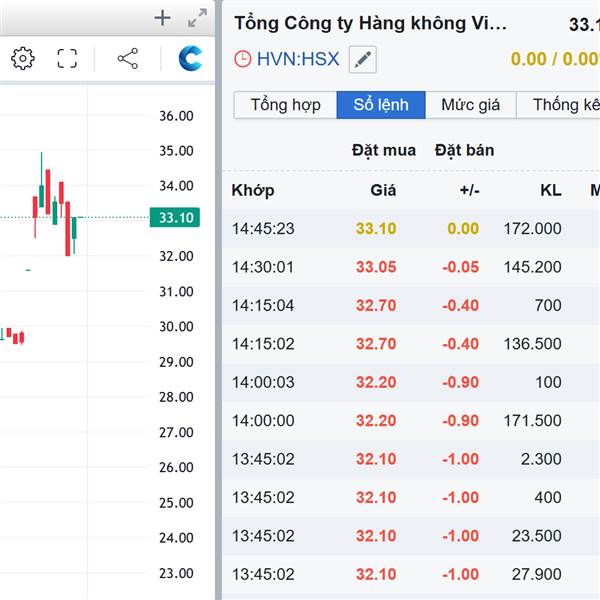This screenshot has width=600, height=600.
Task: Open the Mức giá tab
Action: click(x=471, y=105)
